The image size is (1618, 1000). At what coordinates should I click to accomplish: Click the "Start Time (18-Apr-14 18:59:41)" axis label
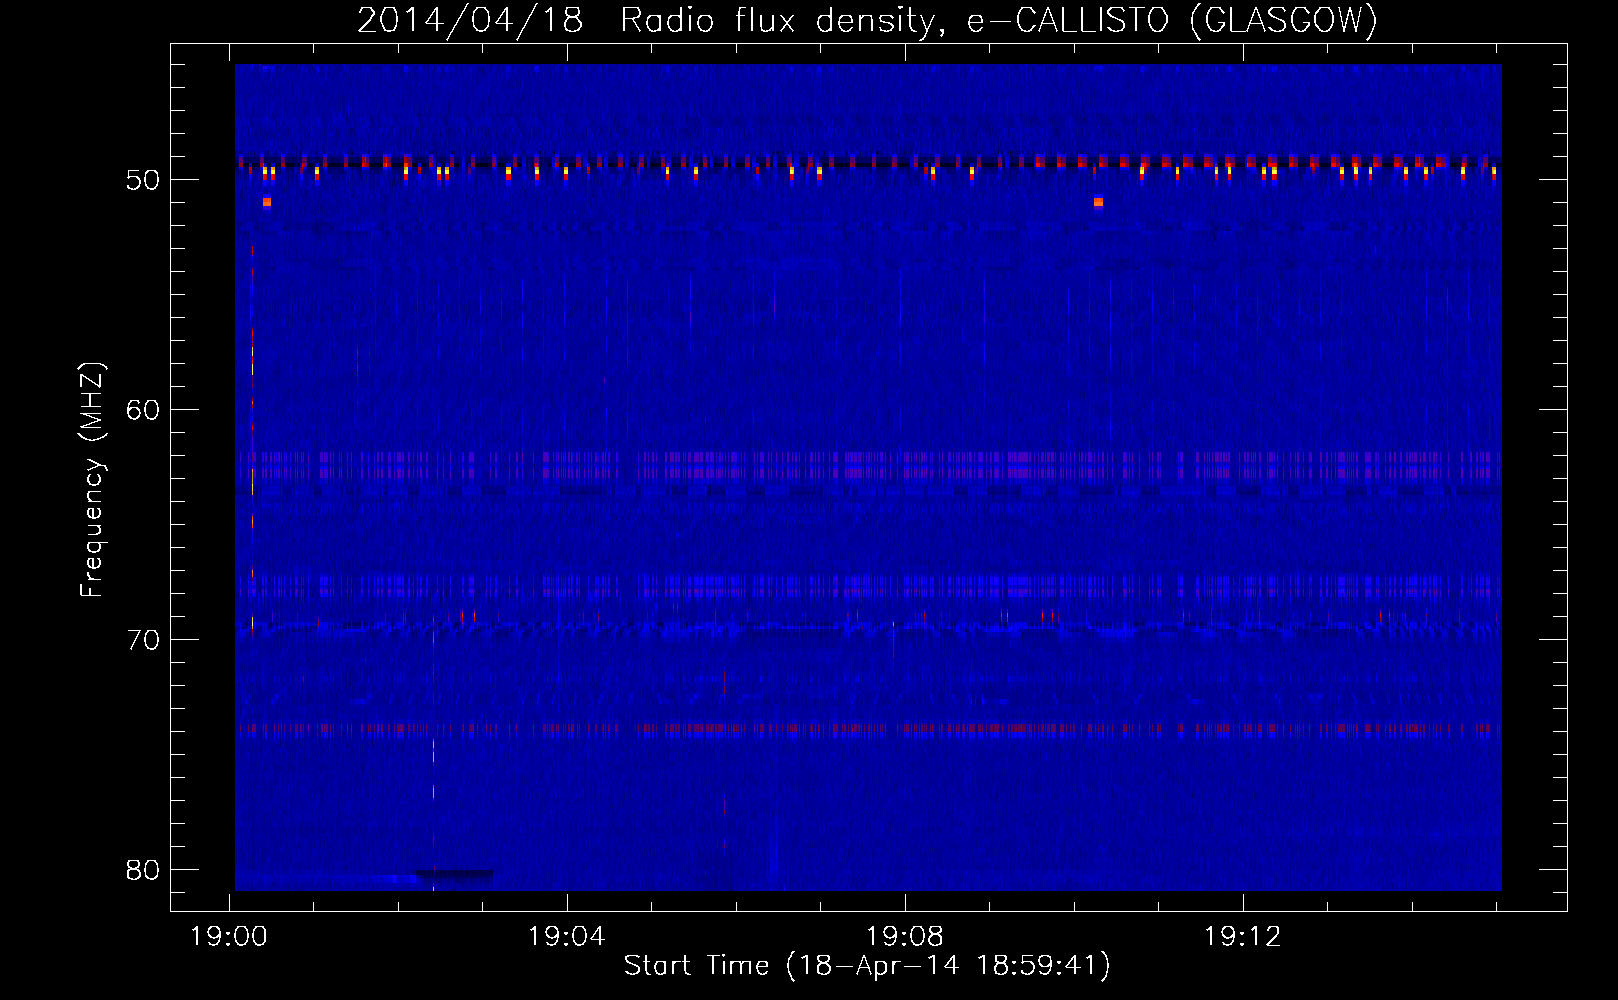click(867, 965)
